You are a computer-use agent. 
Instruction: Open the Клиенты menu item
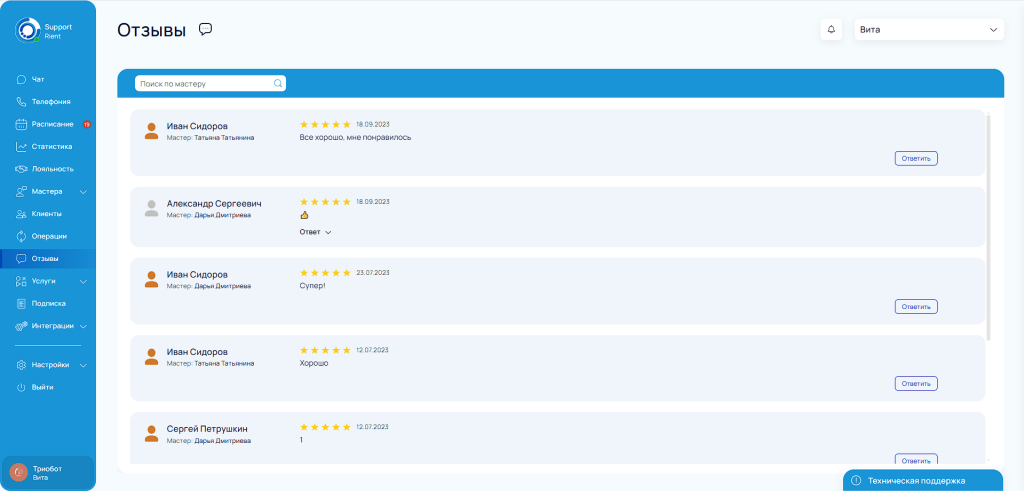click(46, 214)
